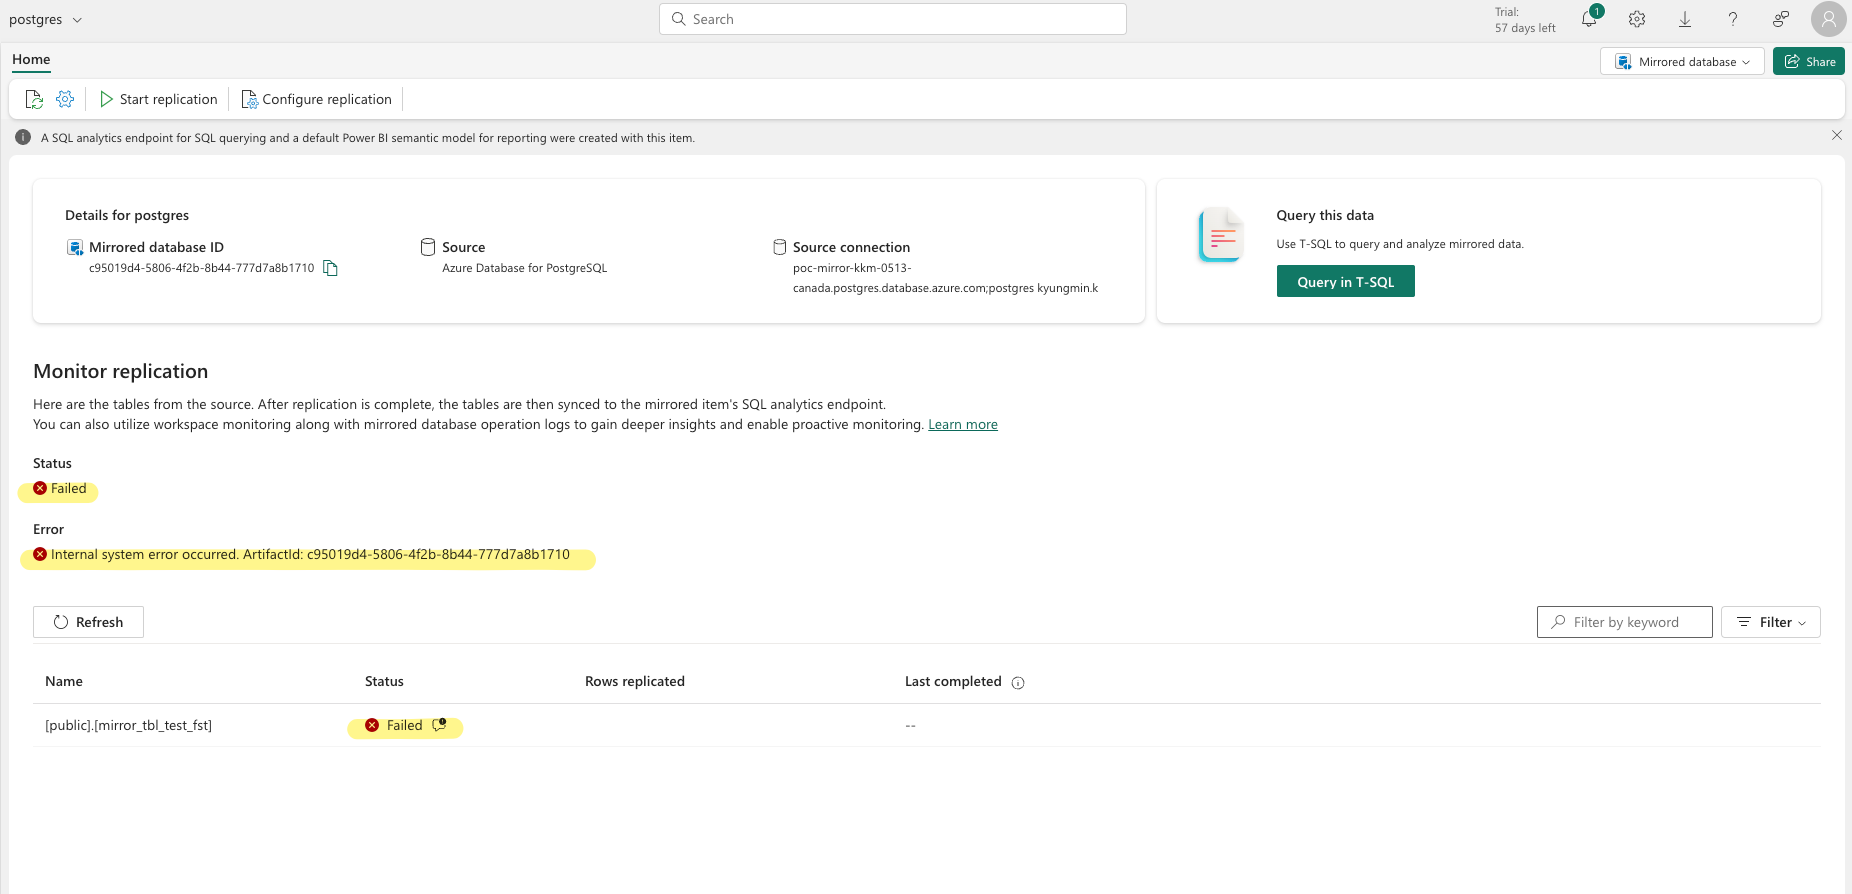Click the Name column header
1852x894 pixels.
pos(64,681)
